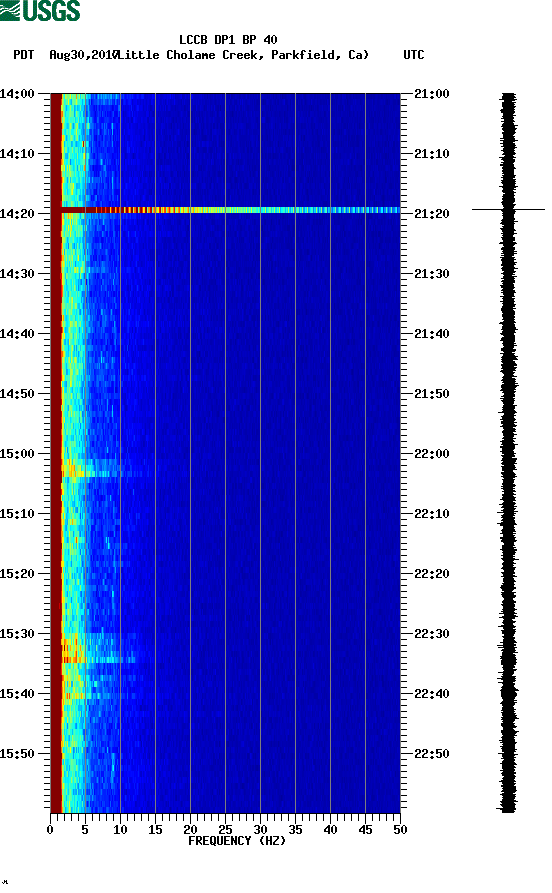Click the 14:40 PDT time label
The image size is (552, 893).
click(x=17, y=334)
